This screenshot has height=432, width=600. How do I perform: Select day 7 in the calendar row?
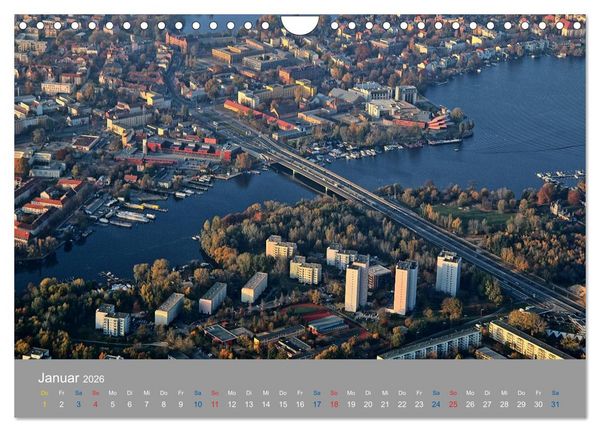(x=147, y=404)
